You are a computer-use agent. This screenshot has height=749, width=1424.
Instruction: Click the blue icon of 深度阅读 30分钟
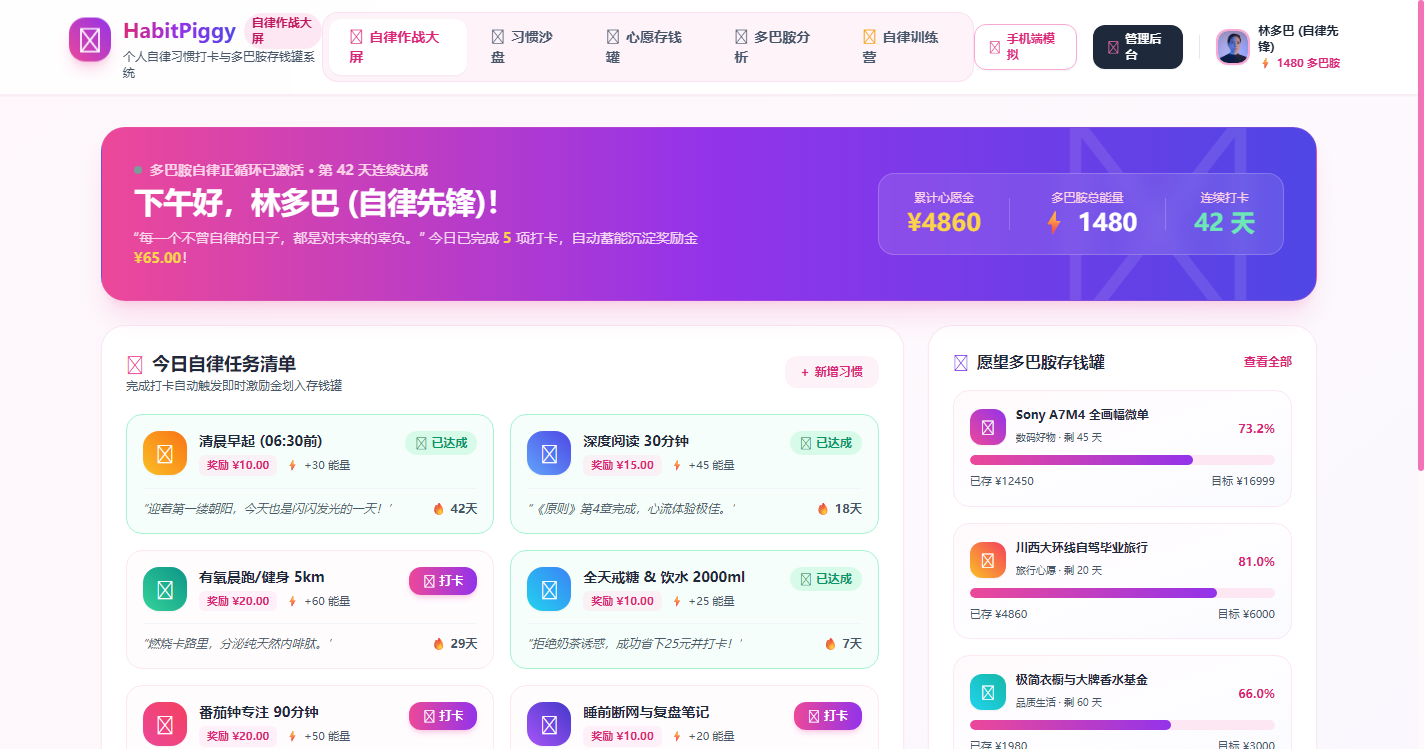pyautogui.click(x=549, y=453)
